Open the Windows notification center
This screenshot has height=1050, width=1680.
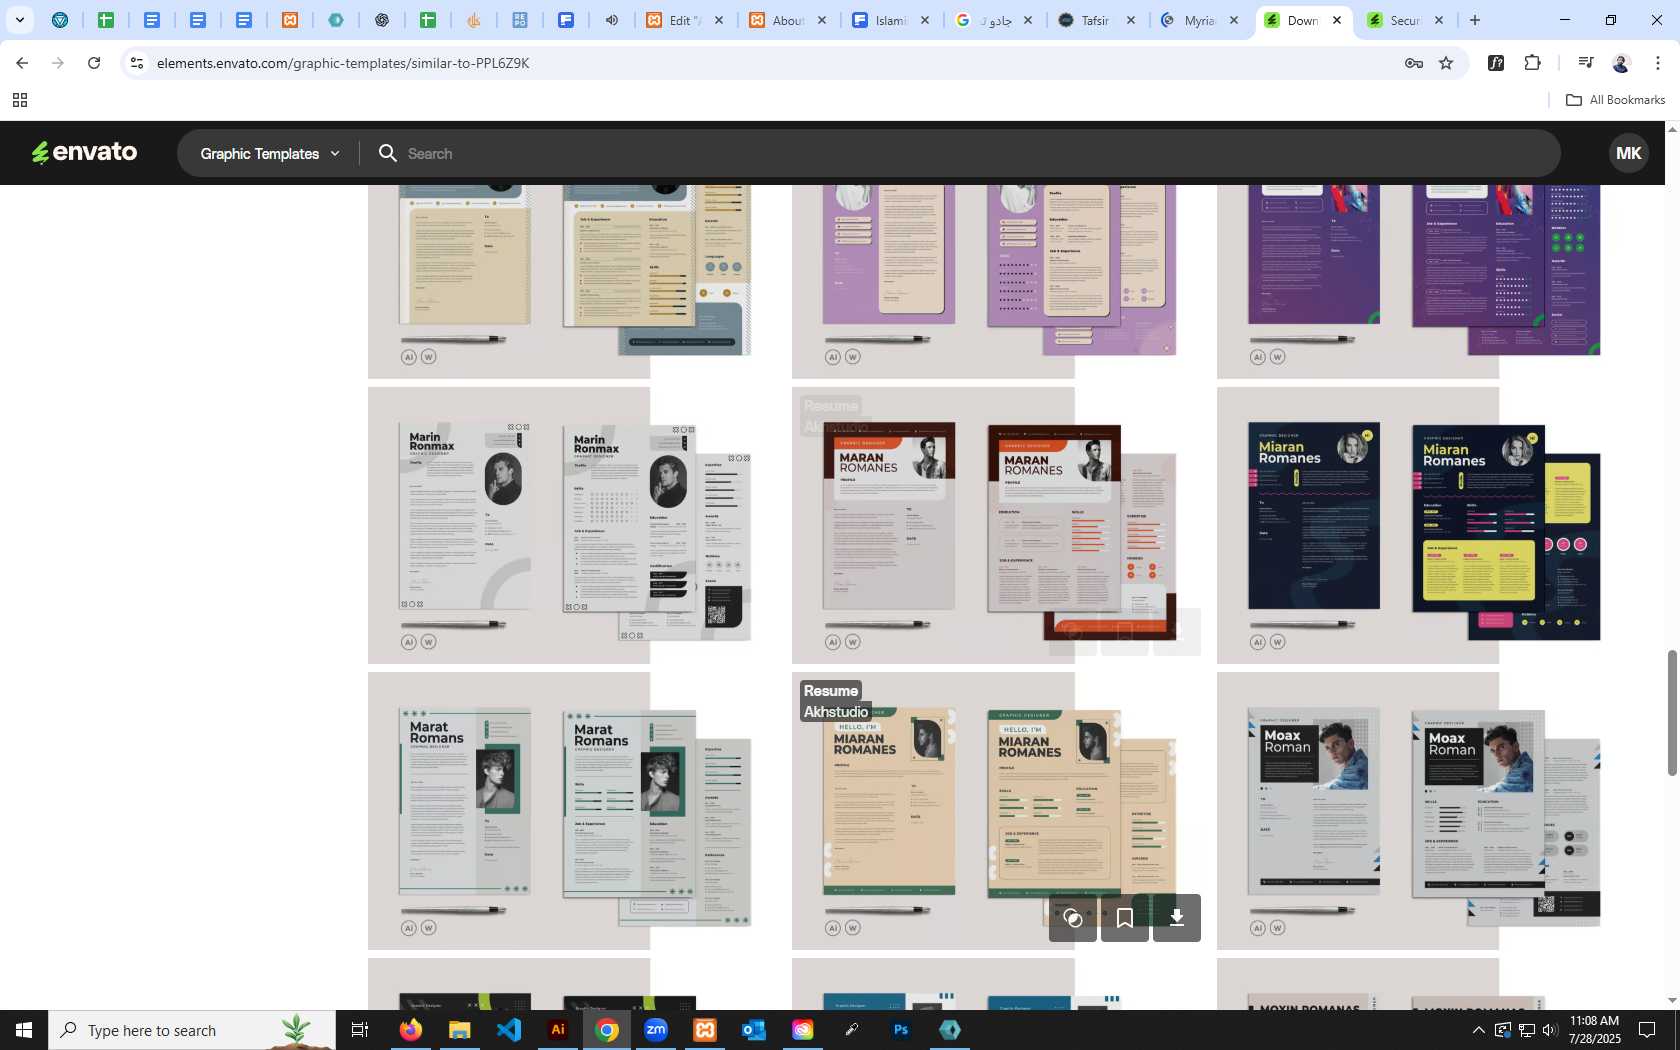coord(1646,1030)
